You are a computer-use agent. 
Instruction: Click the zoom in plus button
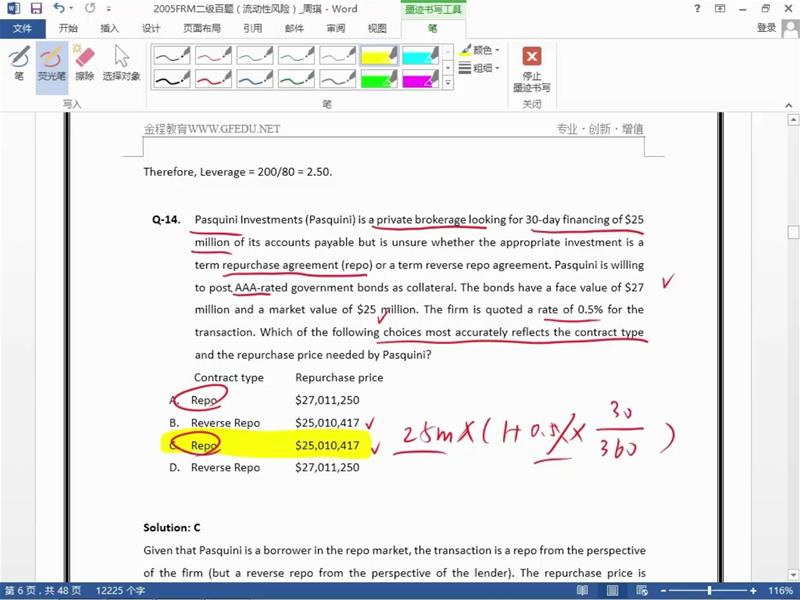(753, 591)
